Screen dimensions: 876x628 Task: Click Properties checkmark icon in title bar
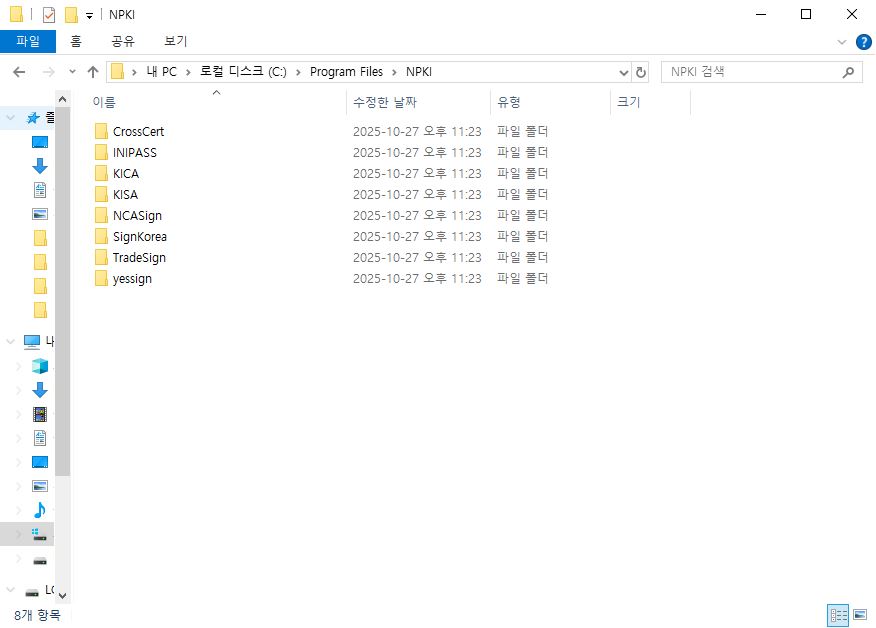tap(49, 15)
